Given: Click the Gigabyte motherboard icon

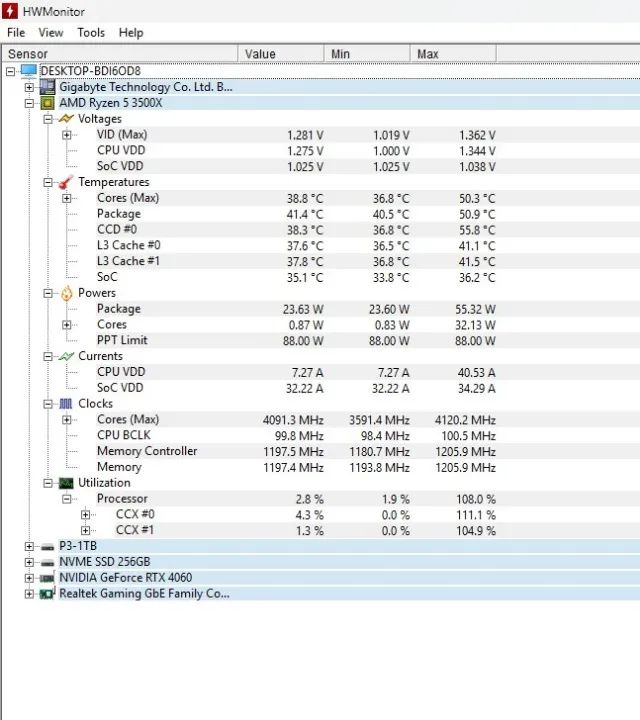Looking at the screenshot, I should coord(47,87).
